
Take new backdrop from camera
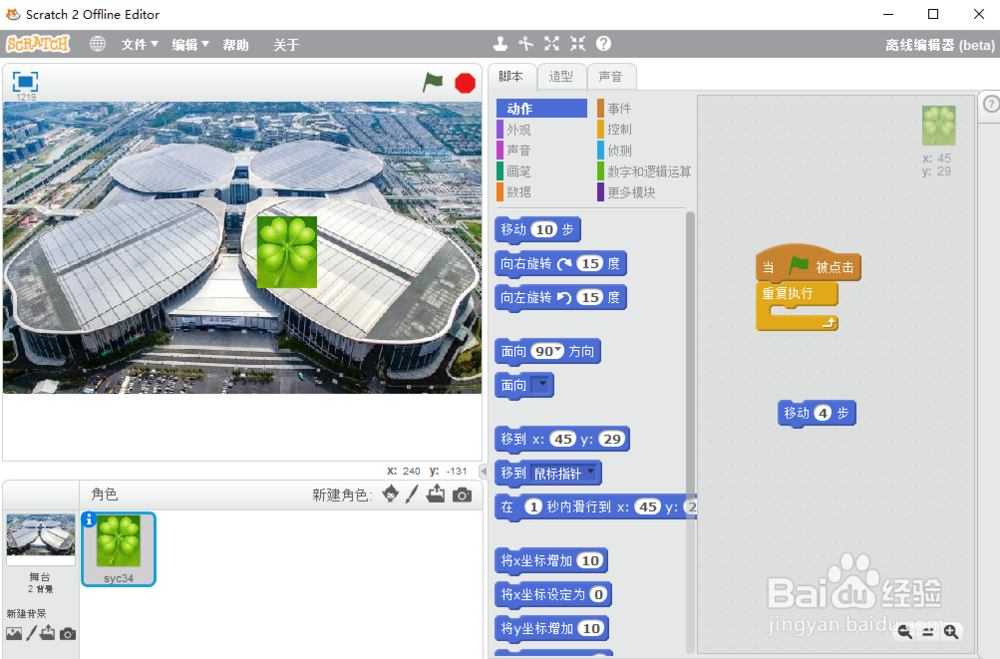(x=68, y=634)
